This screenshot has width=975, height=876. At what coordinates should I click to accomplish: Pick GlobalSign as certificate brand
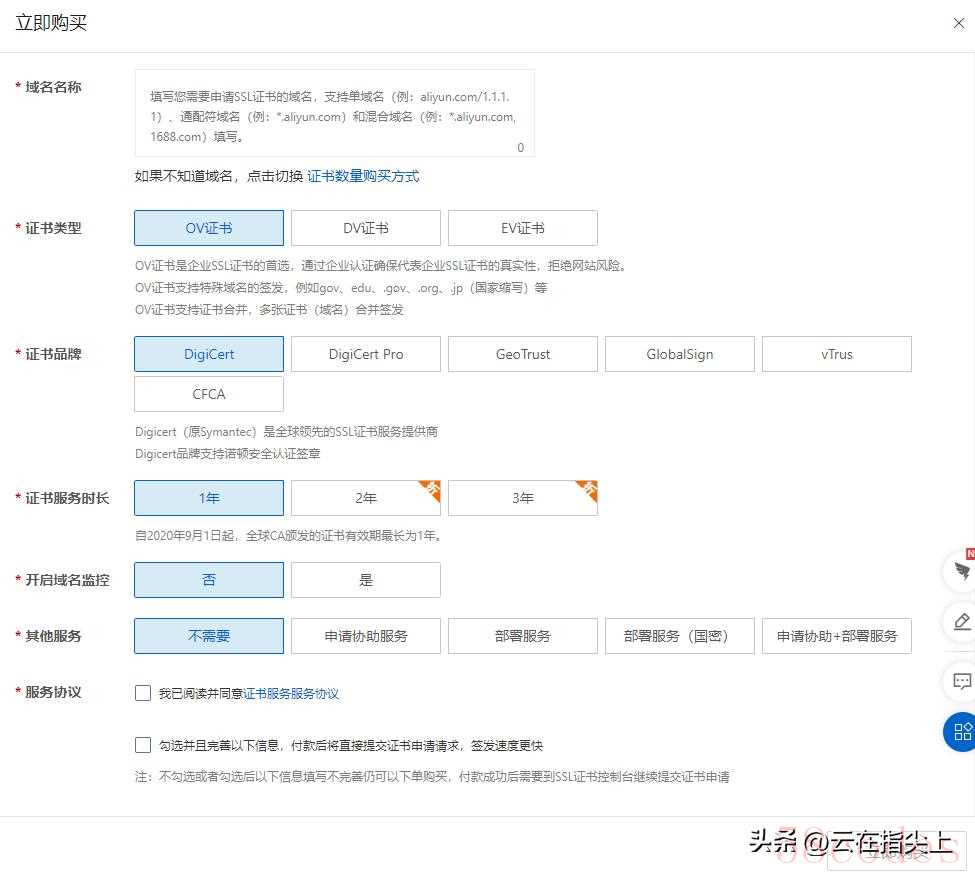click(679, 354)
